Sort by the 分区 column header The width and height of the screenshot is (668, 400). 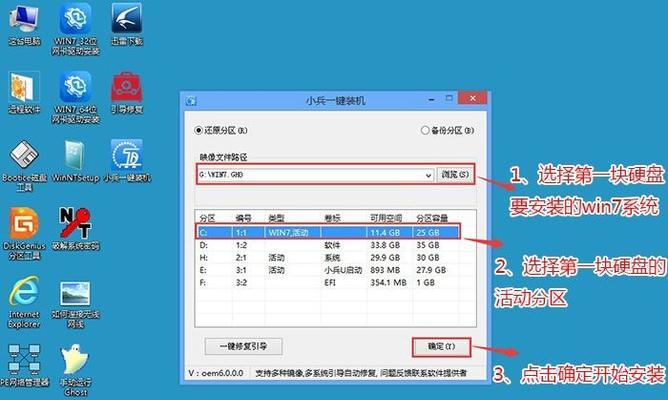(x=207, y=219)
